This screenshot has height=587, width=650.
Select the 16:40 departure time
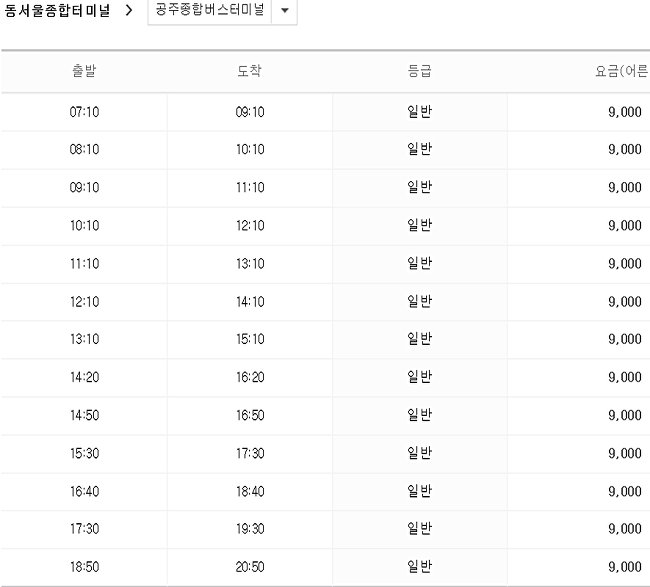84,492
